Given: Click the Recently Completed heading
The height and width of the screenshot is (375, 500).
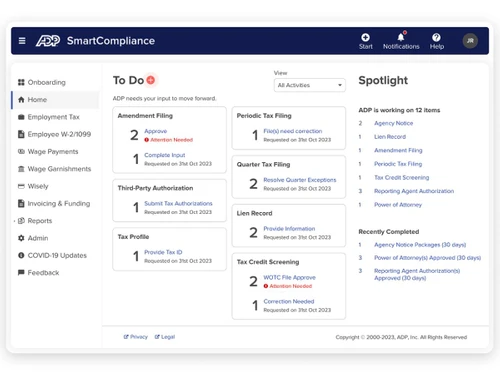Looking at the screenshot, I should [x=389, y=232].
